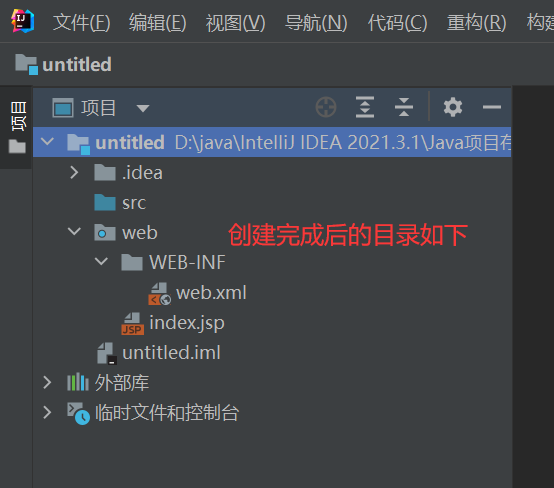This screenshot has width=554, height=488.
Task: Open the 文件(F) menu
Action: [x=82, y=23]
